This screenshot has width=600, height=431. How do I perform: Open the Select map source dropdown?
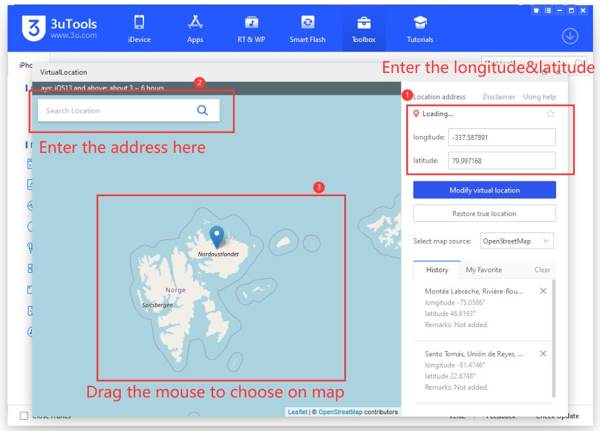click(517, 241)
